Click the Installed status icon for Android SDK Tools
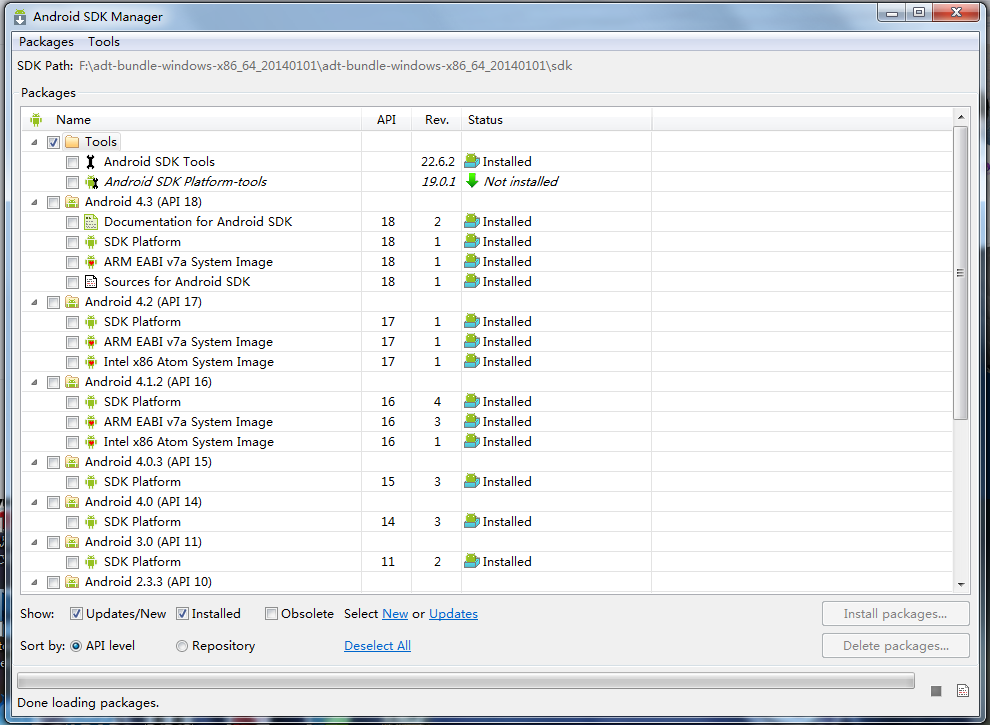The height and width of the screenshot is (725, 990). pos(472,161)
